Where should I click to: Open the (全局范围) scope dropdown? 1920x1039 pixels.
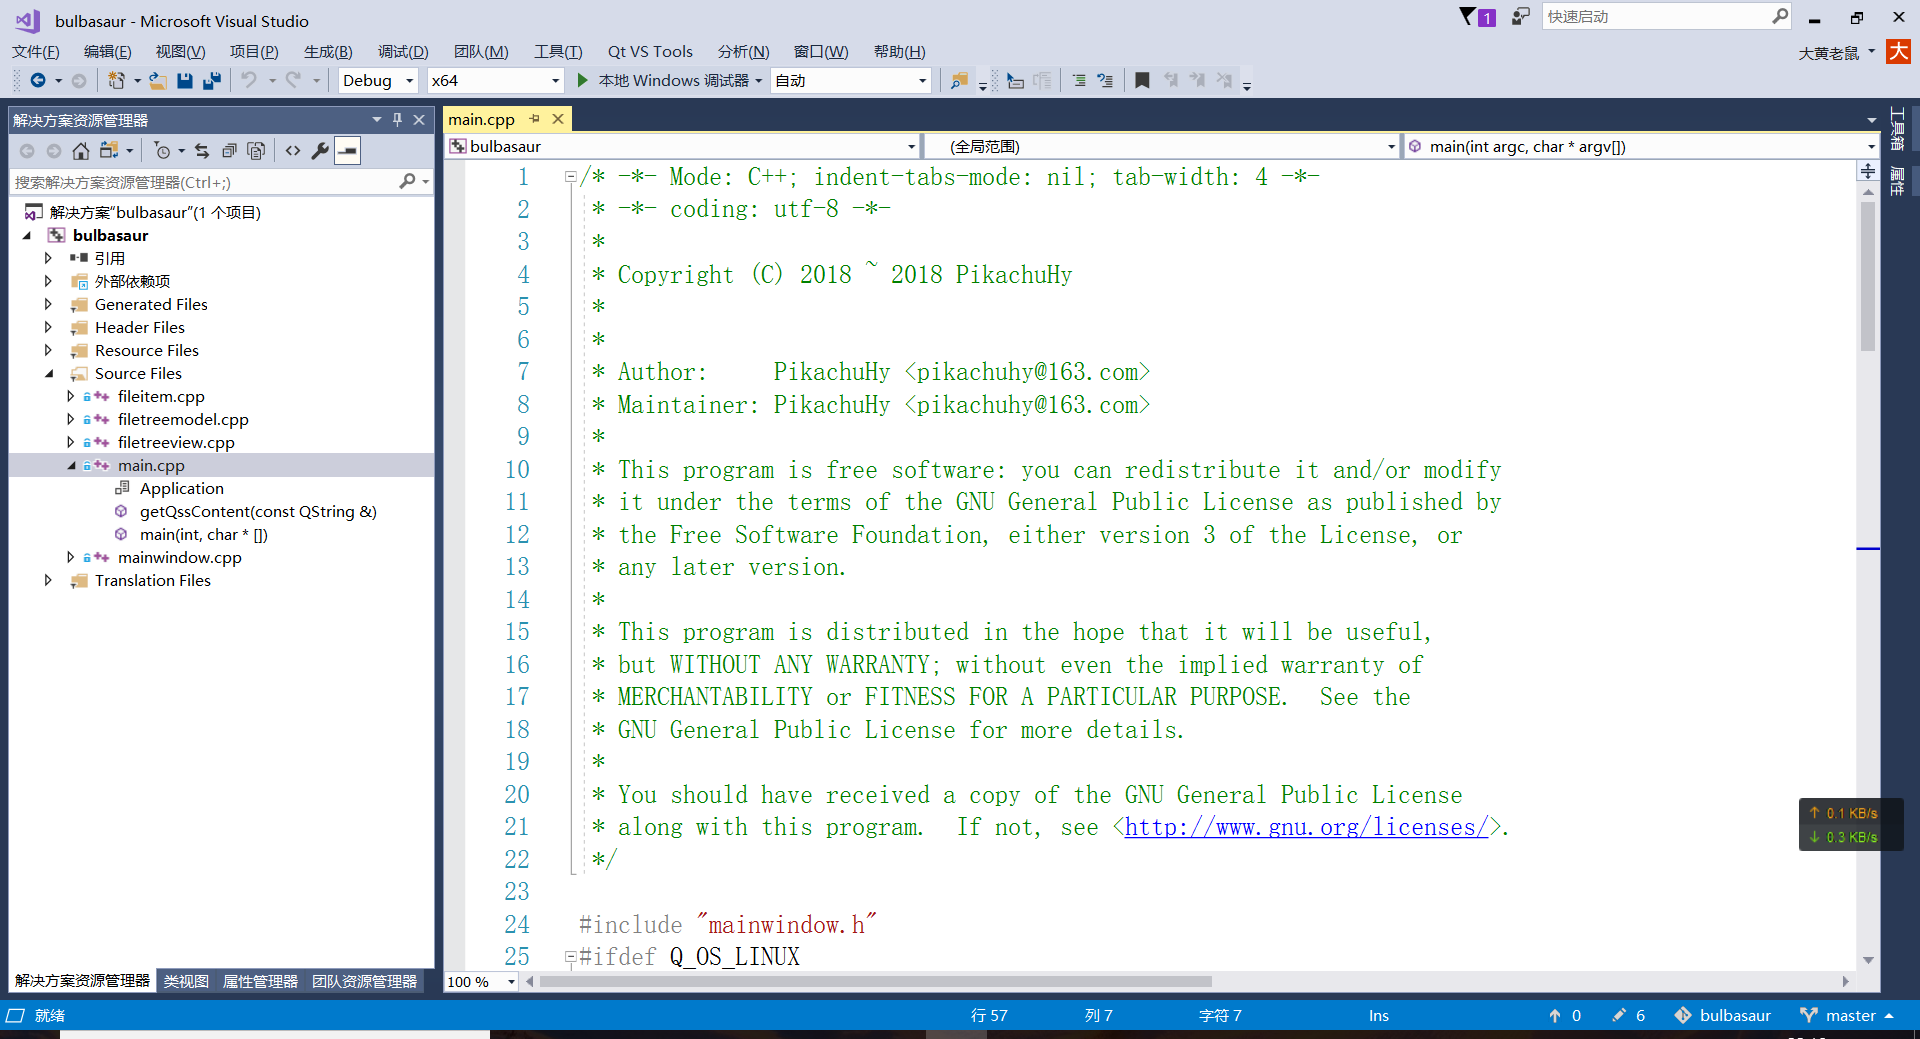(1161, 146)
